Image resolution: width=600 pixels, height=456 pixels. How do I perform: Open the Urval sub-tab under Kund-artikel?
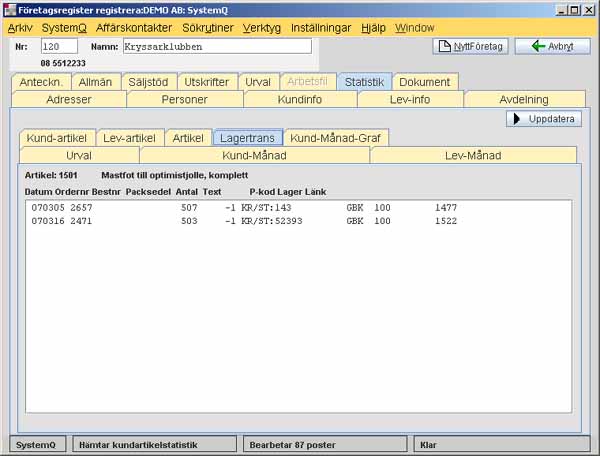point(79,155)
